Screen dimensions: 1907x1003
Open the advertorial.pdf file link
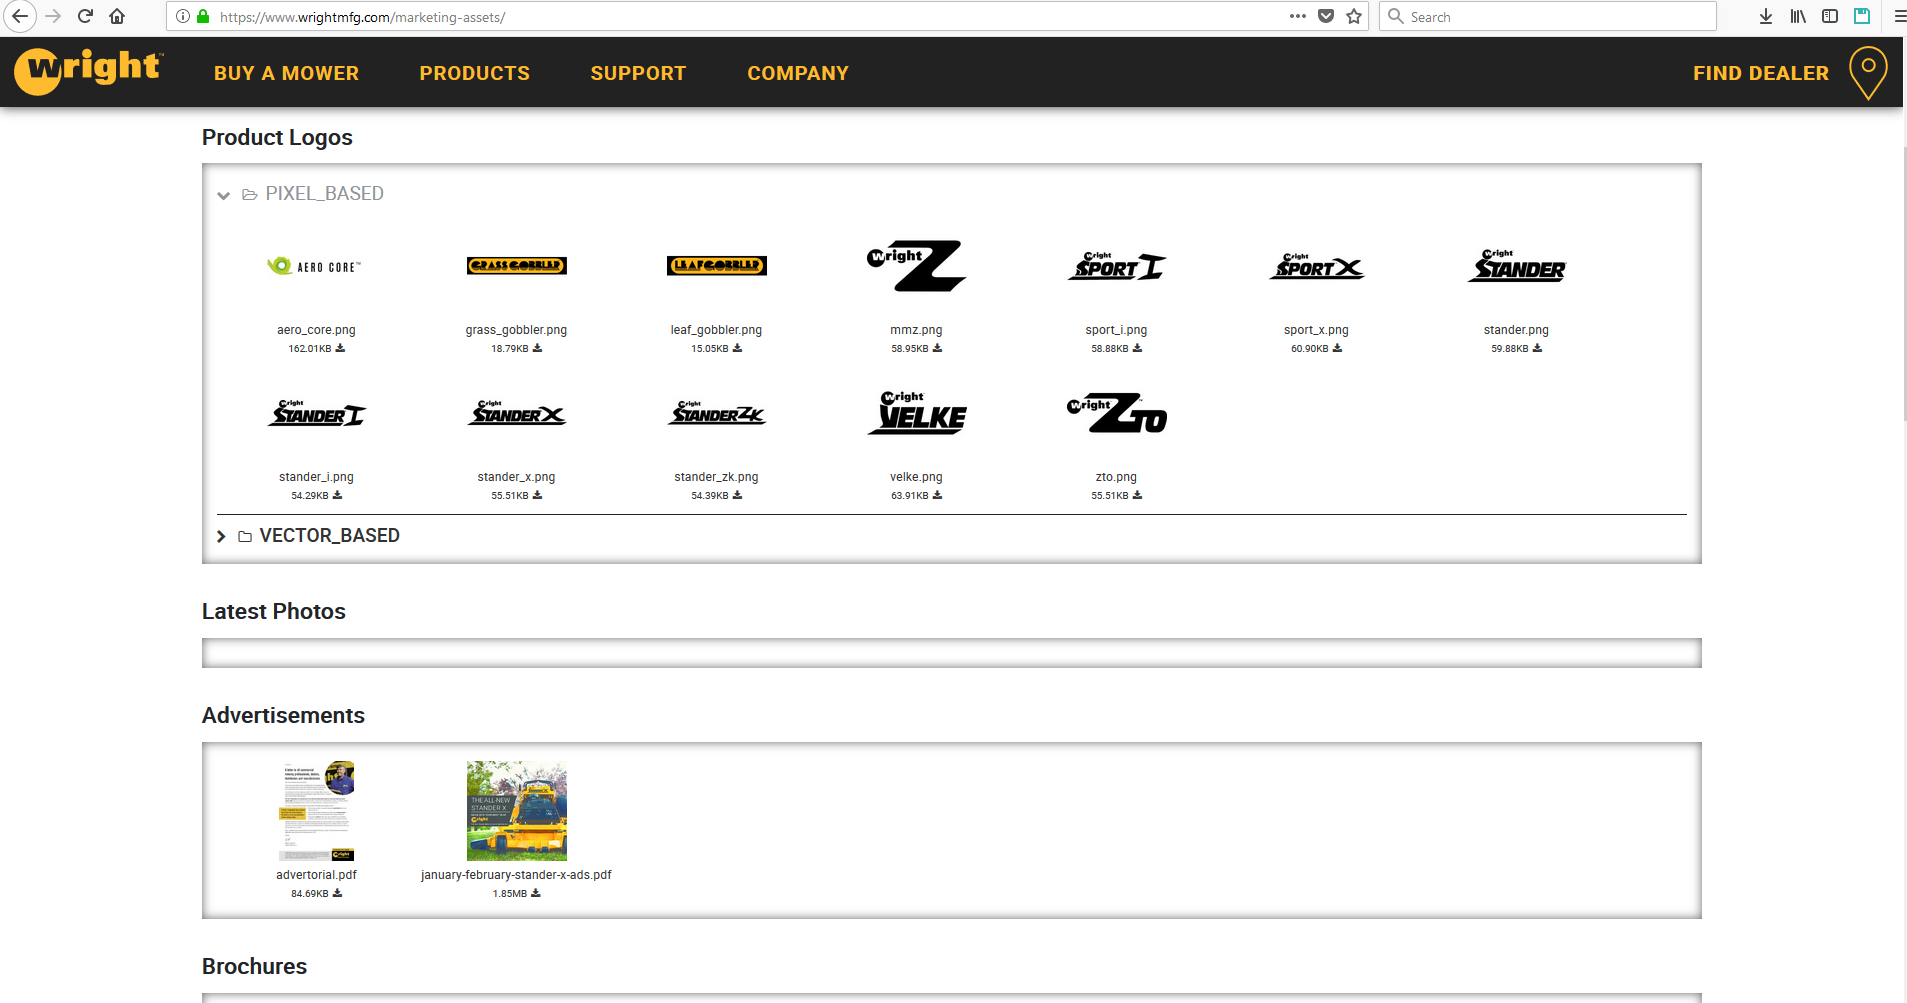click(x=316, y=875)
